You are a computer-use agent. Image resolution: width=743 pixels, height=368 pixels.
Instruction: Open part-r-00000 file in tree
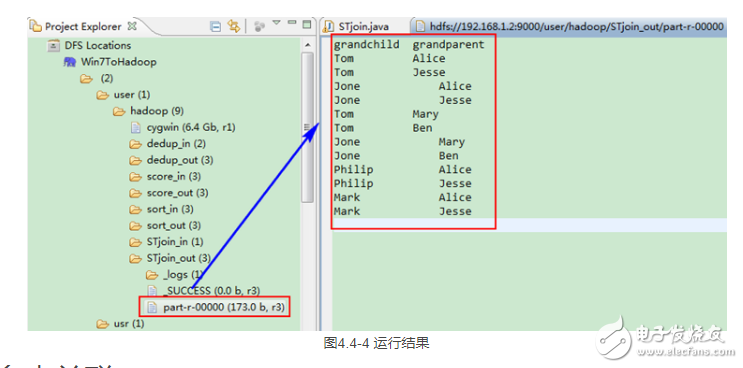(214, 307)
